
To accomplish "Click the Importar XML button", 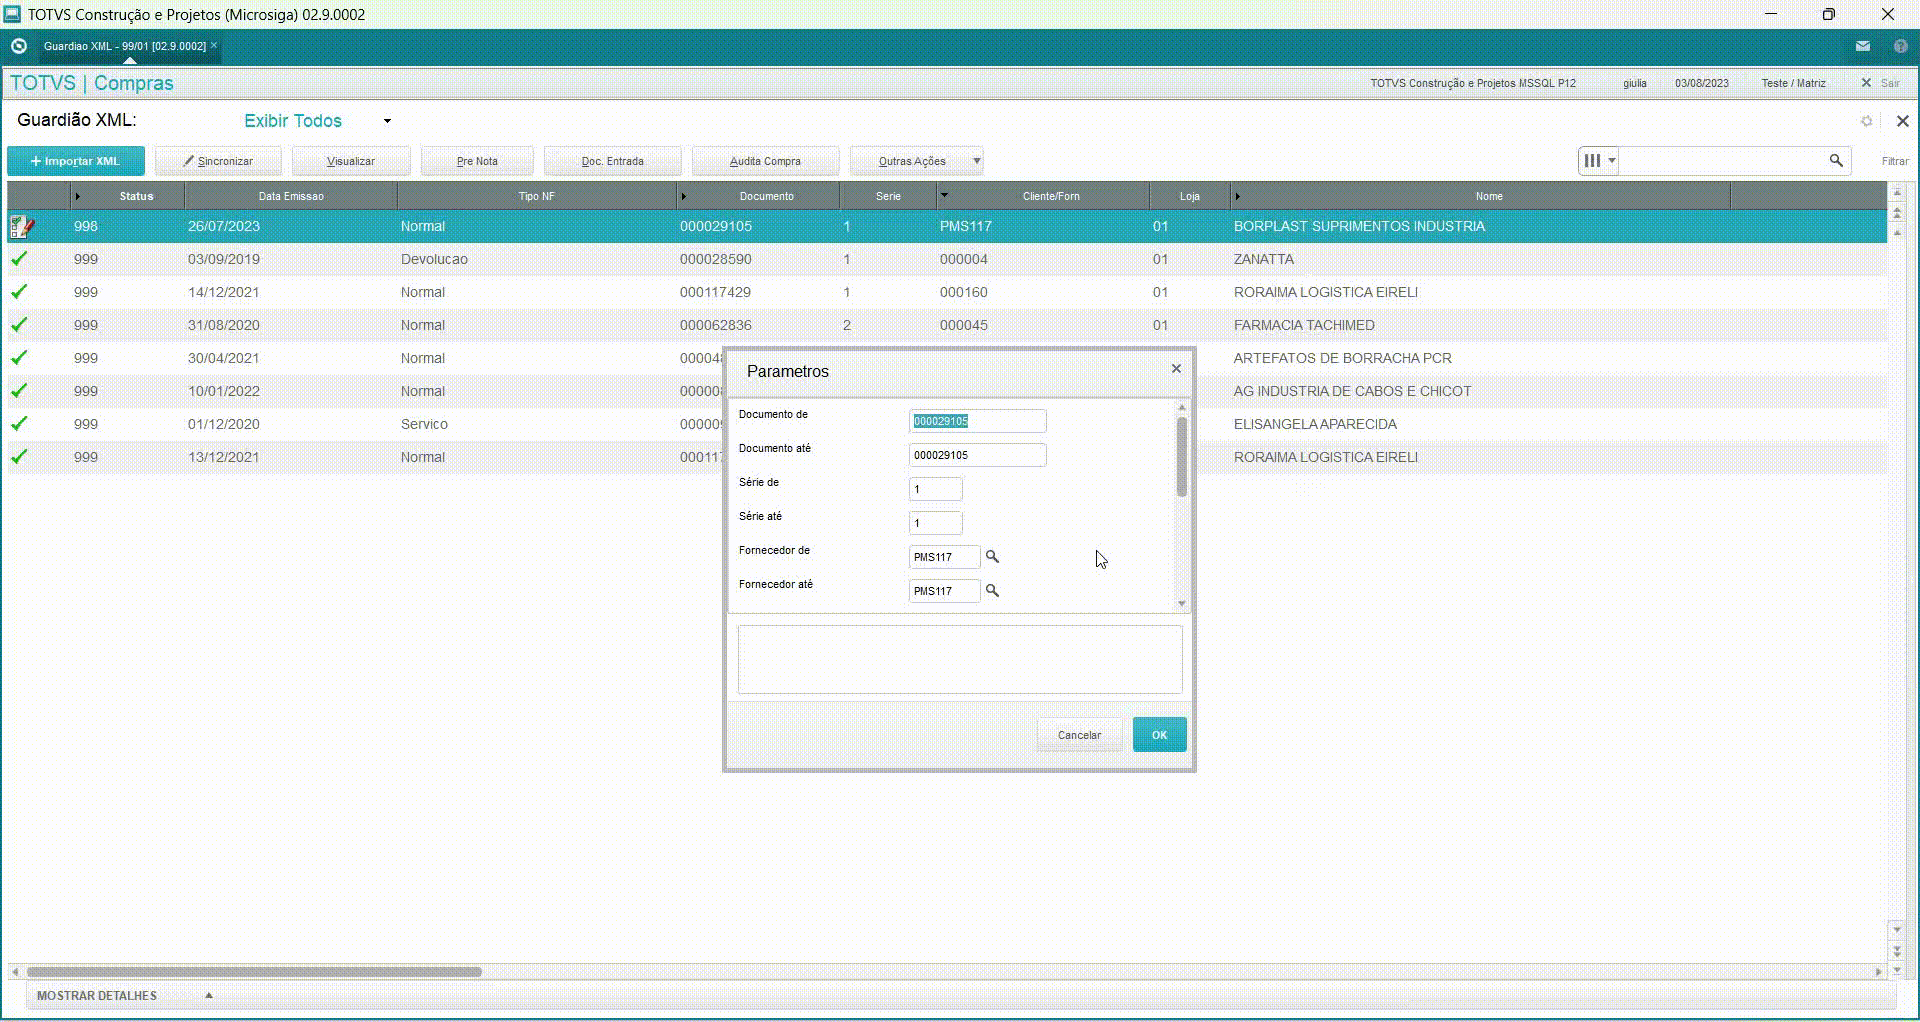I will pyautogui.click(x=76, y=161).
